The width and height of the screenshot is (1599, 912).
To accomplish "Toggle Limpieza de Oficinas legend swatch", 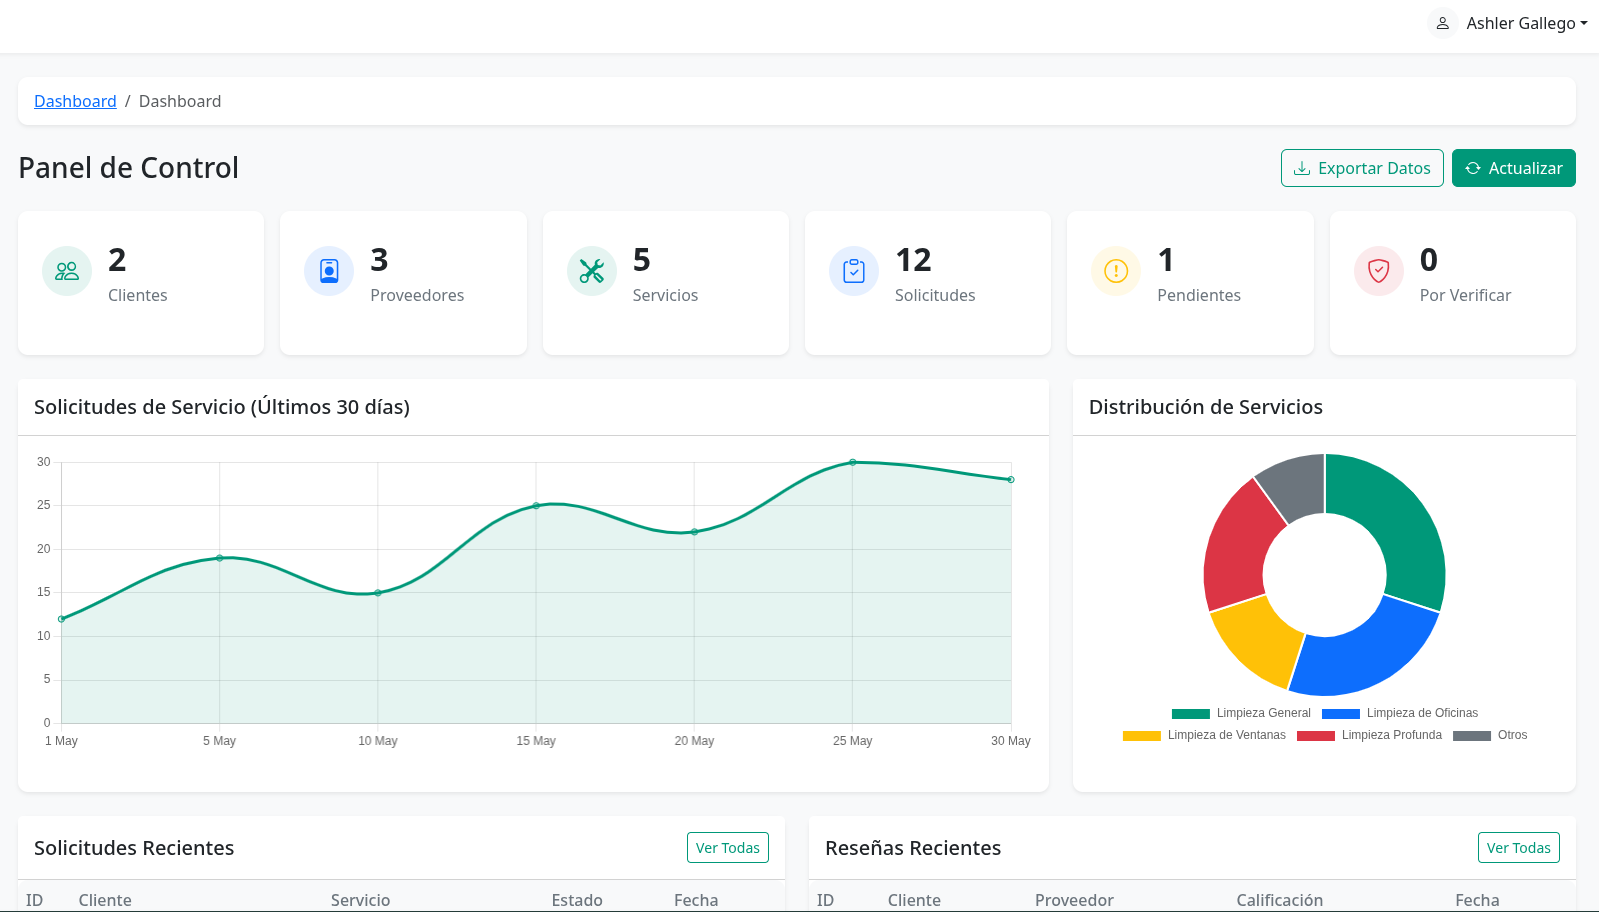I will 1340,713.
